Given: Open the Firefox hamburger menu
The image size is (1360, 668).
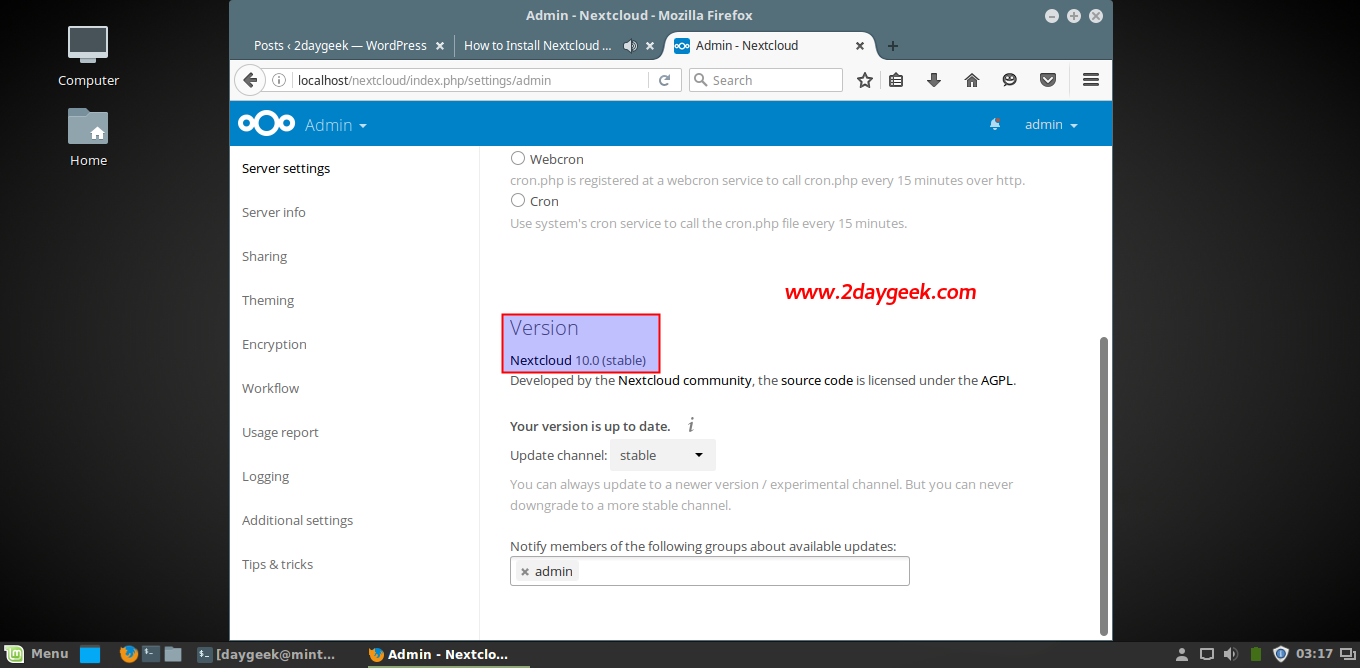Looking at the screenshot, I should [1091, 80].
